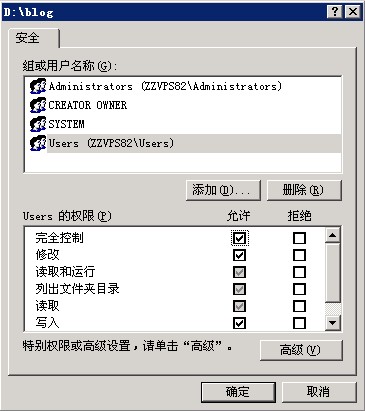Image resolution: width=365 pixels, height=411 pixels.
Task: Click the 删除(R) button
Action: click(x=304, y=190)
